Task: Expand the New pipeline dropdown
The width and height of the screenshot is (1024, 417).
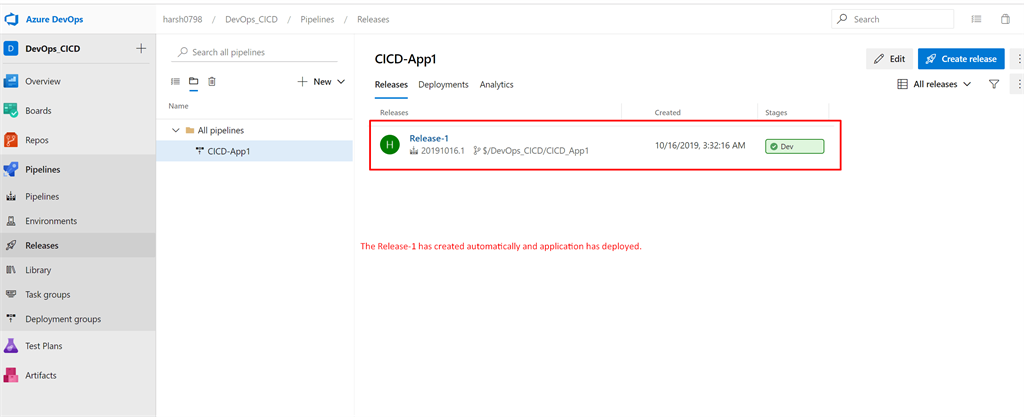Action: tap(322, 82)
